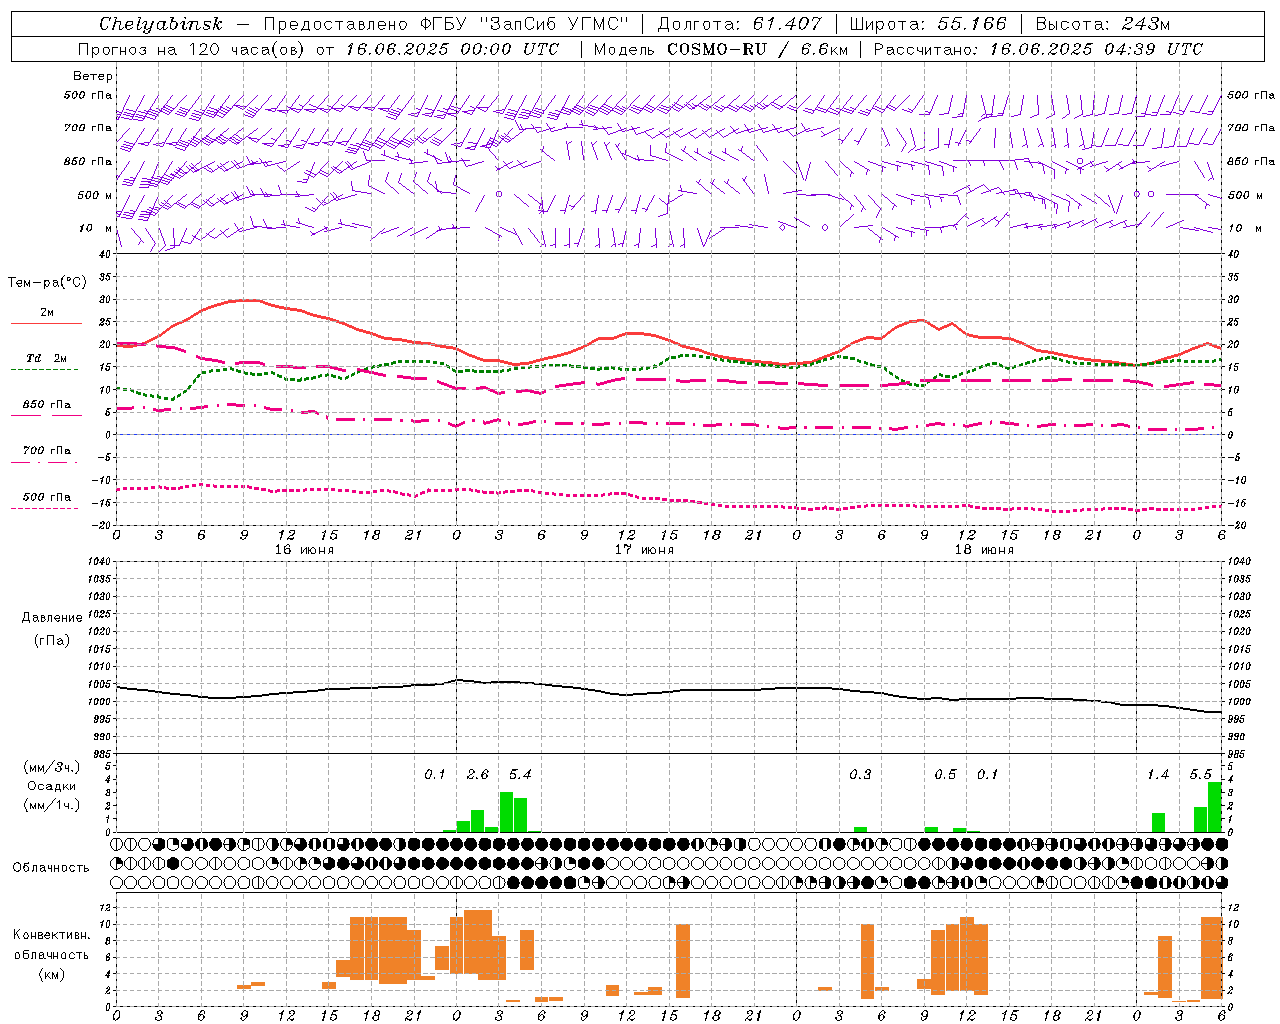Select the 5.4 precipitation total
The height and width of the screenshot is (1024, 1280).
(x=520, y=775)
